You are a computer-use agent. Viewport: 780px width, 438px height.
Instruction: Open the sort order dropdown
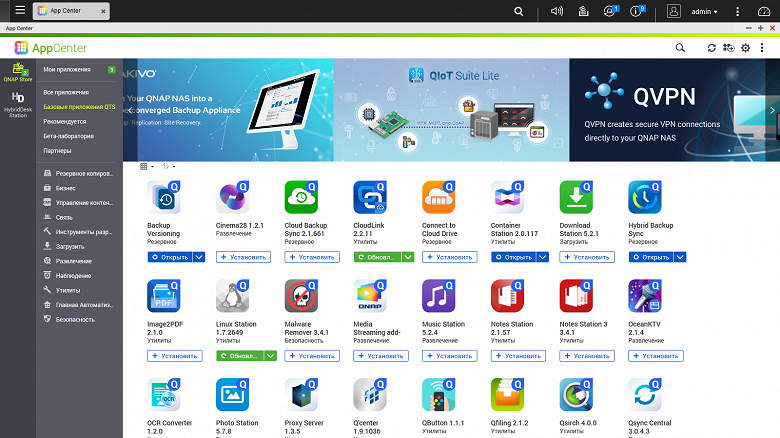pos(168,166)
